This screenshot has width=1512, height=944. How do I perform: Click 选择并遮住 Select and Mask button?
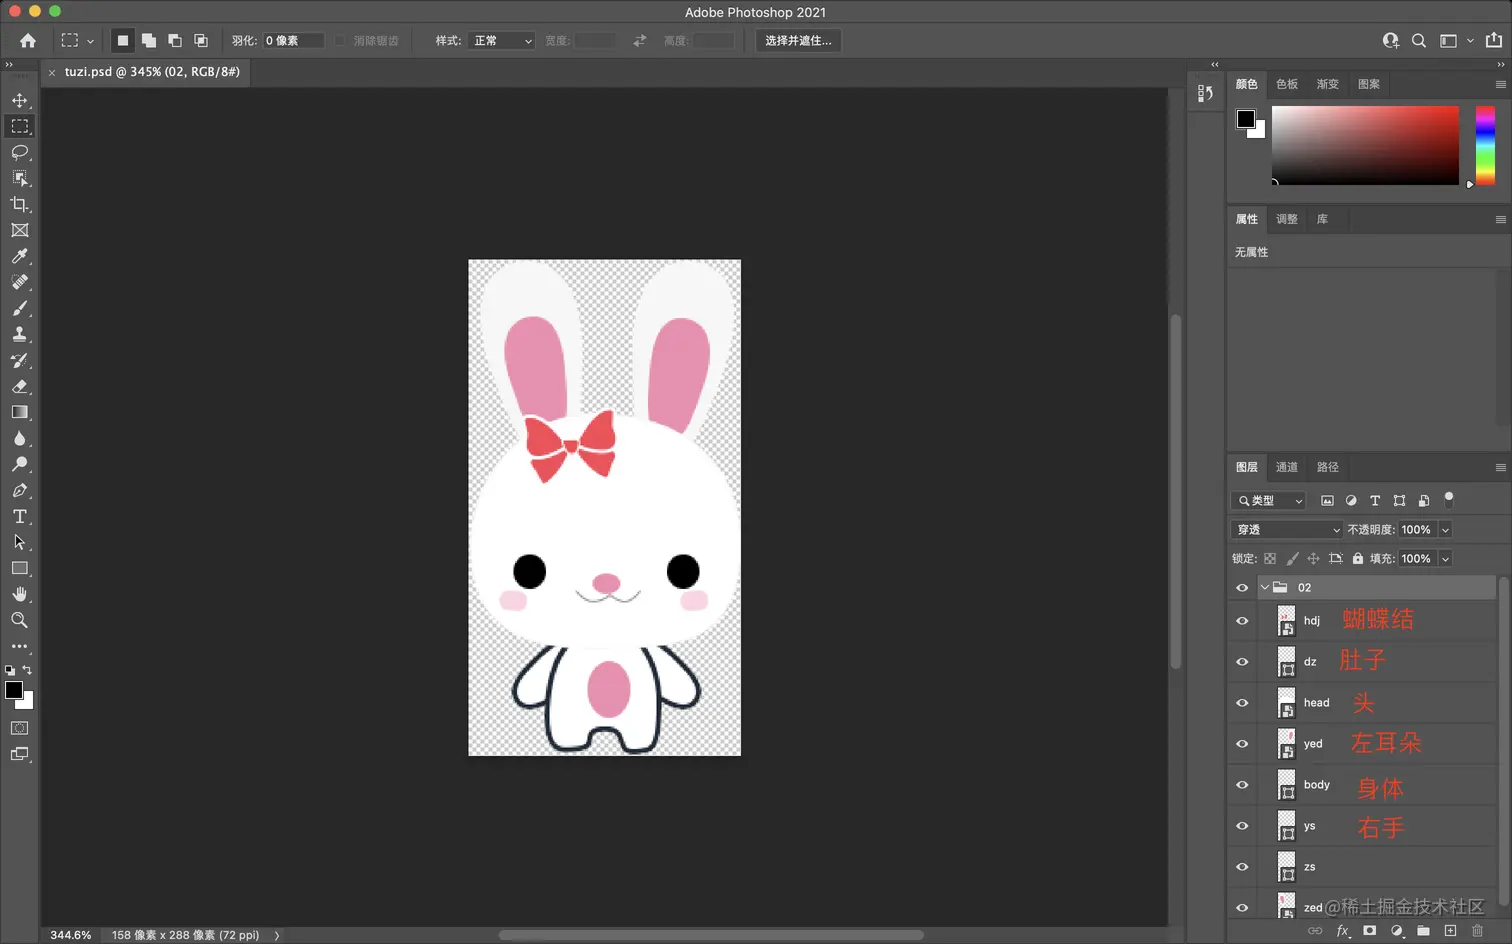point(799,41)
